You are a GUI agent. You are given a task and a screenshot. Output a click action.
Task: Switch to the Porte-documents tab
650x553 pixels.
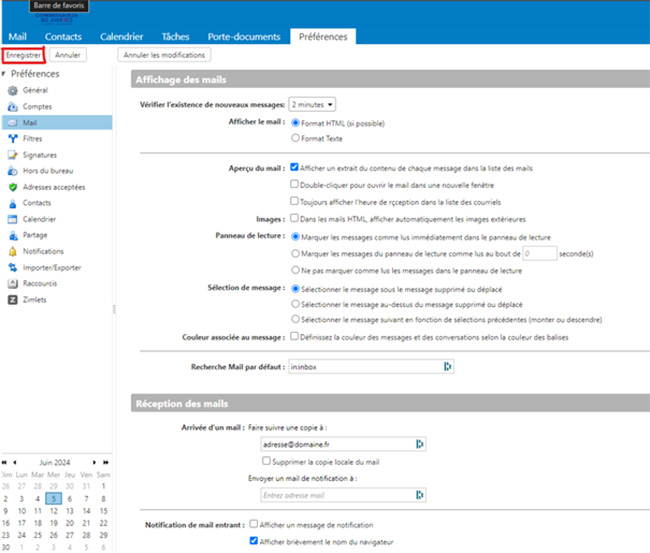pos(243,37)
